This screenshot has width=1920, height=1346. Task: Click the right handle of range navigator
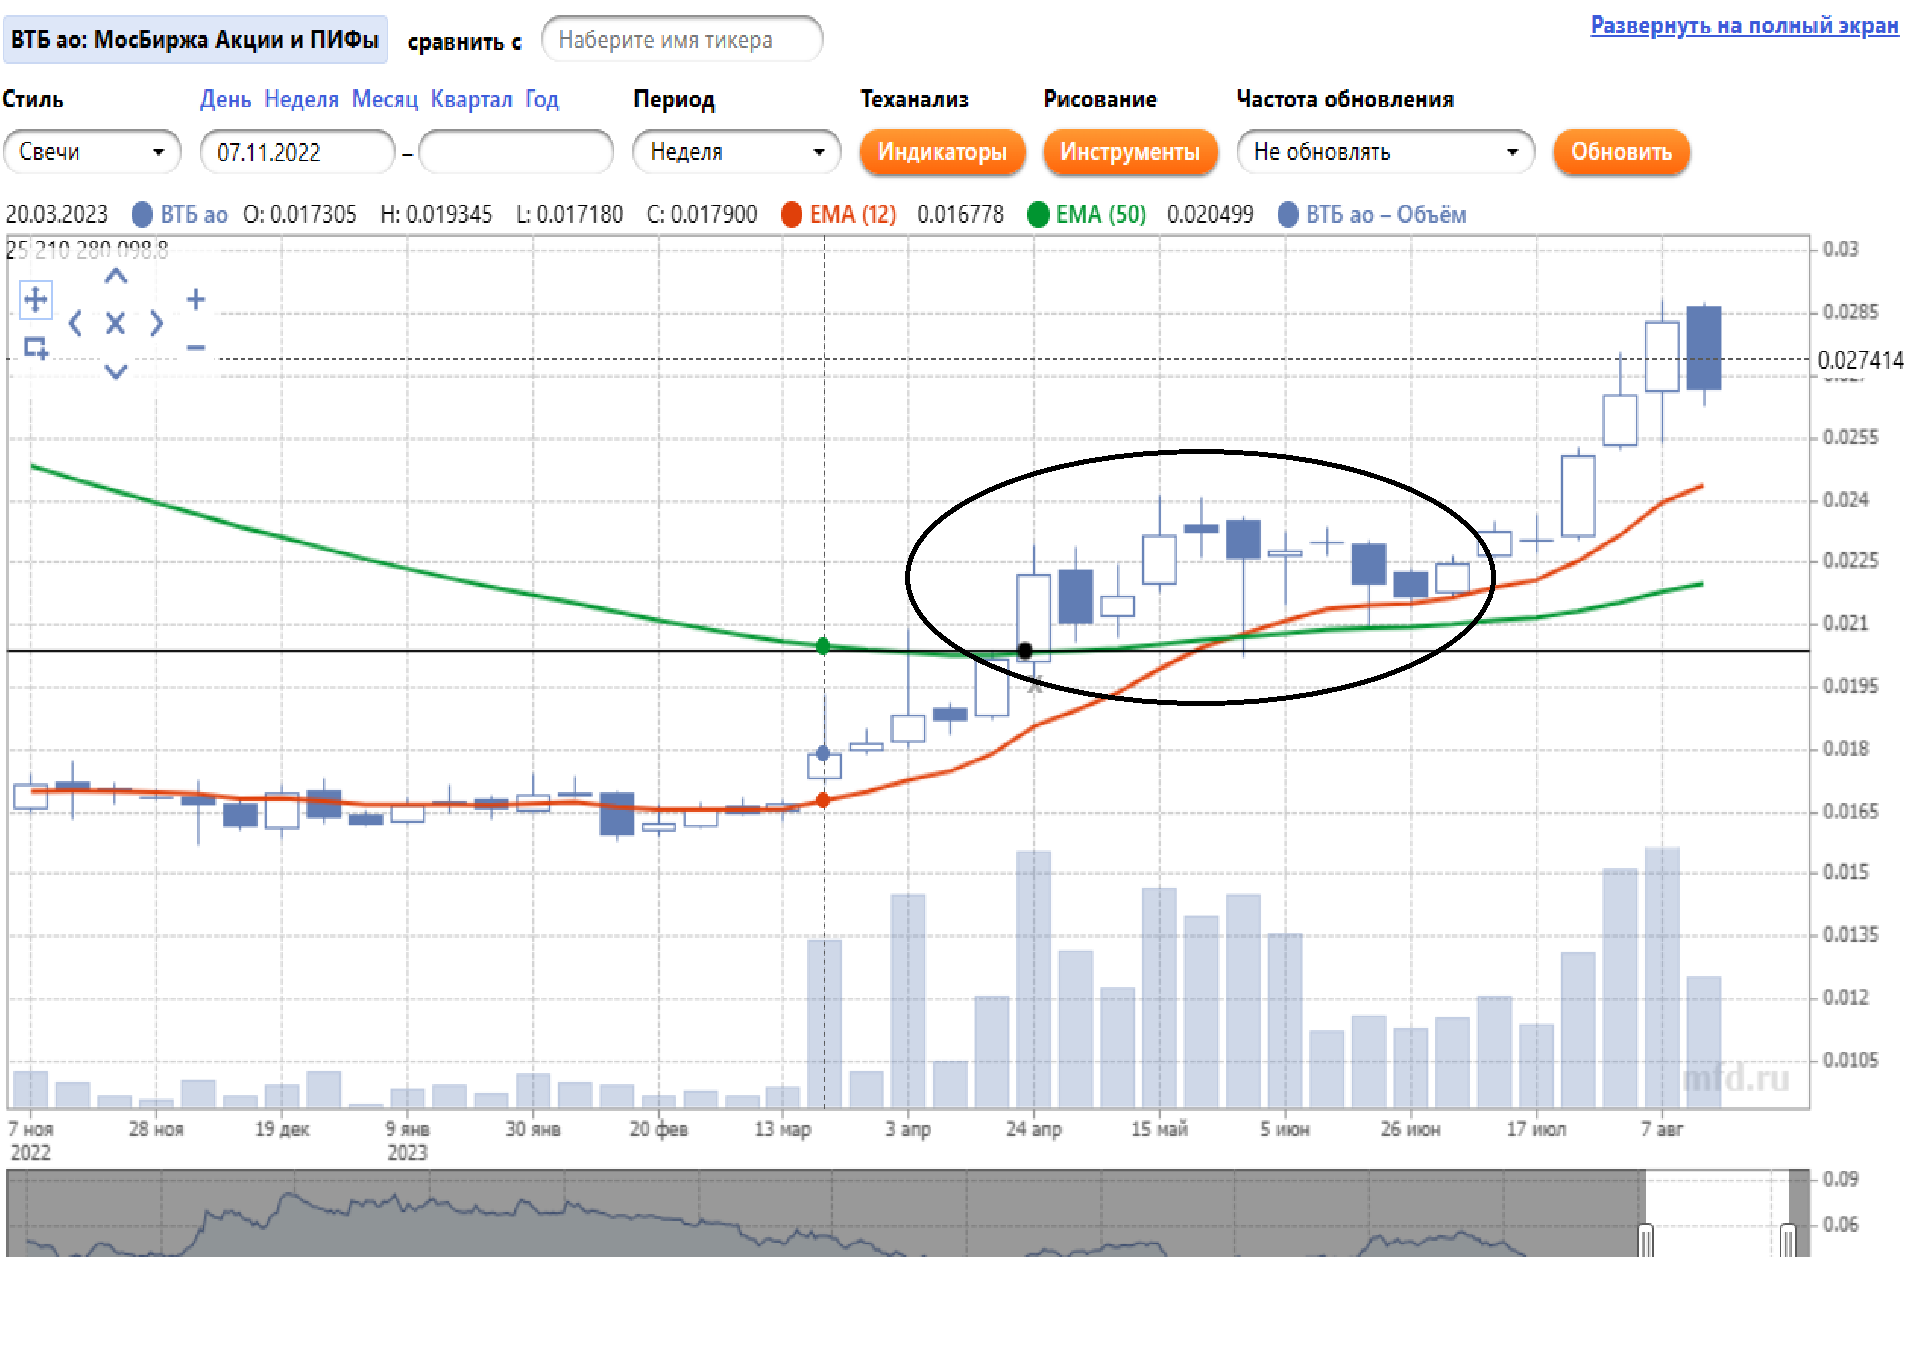(1788, 1240)
